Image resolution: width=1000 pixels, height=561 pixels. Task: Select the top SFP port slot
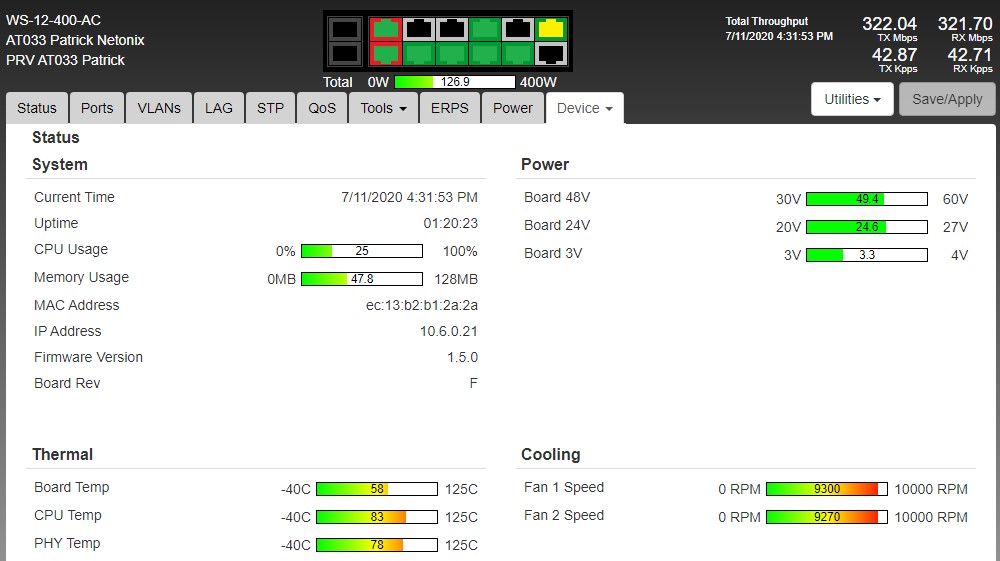tap(345, 29)
